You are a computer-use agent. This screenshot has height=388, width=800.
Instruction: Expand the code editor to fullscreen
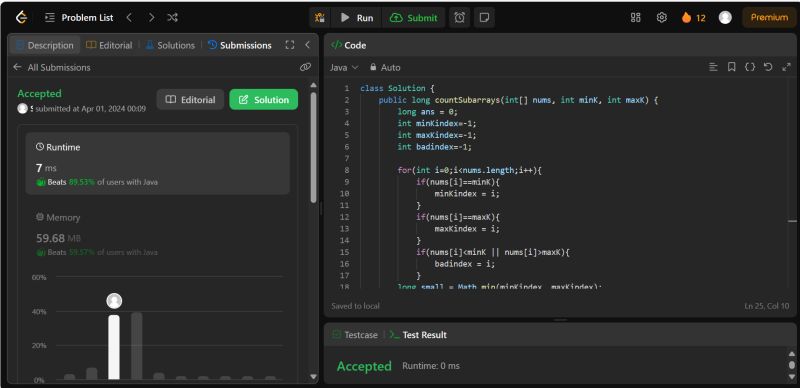click(786, 67)
